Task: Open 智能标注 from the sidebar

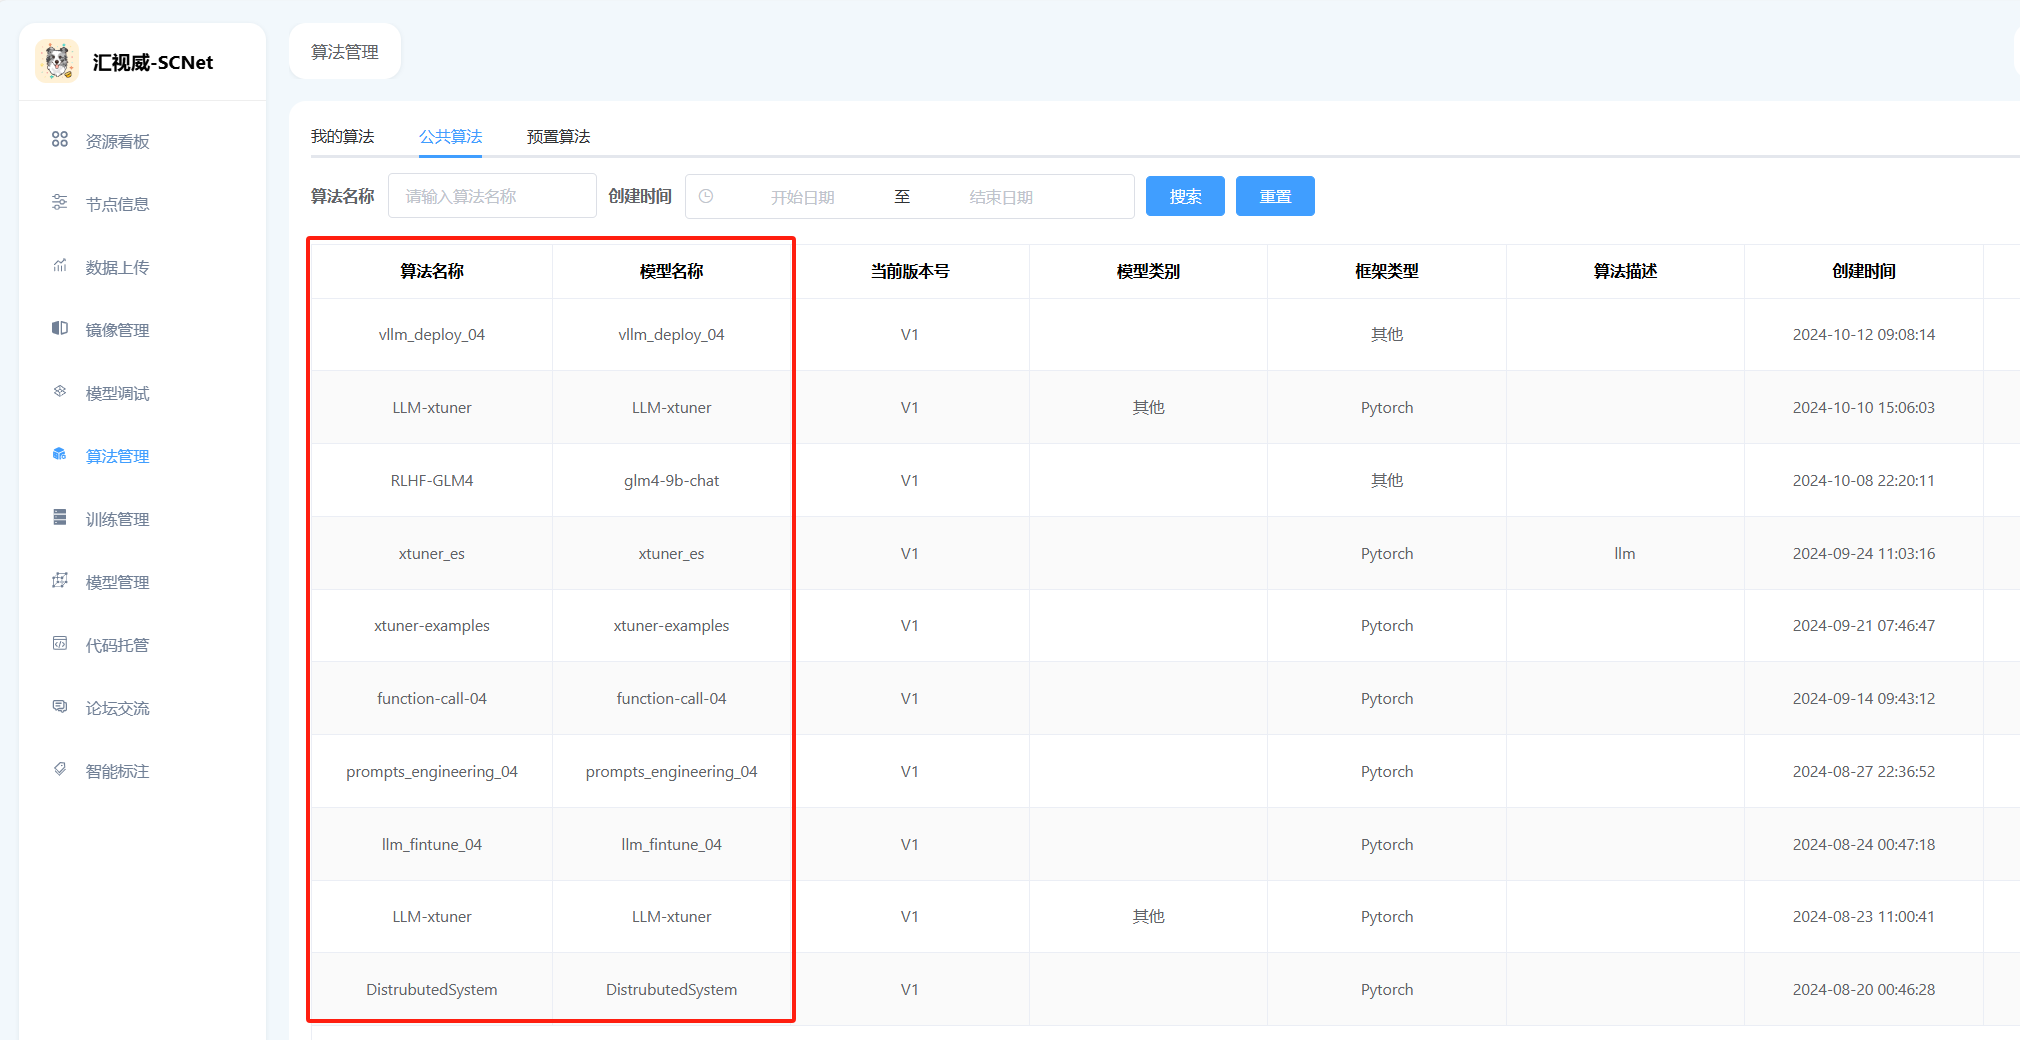Action: point(117,771)
